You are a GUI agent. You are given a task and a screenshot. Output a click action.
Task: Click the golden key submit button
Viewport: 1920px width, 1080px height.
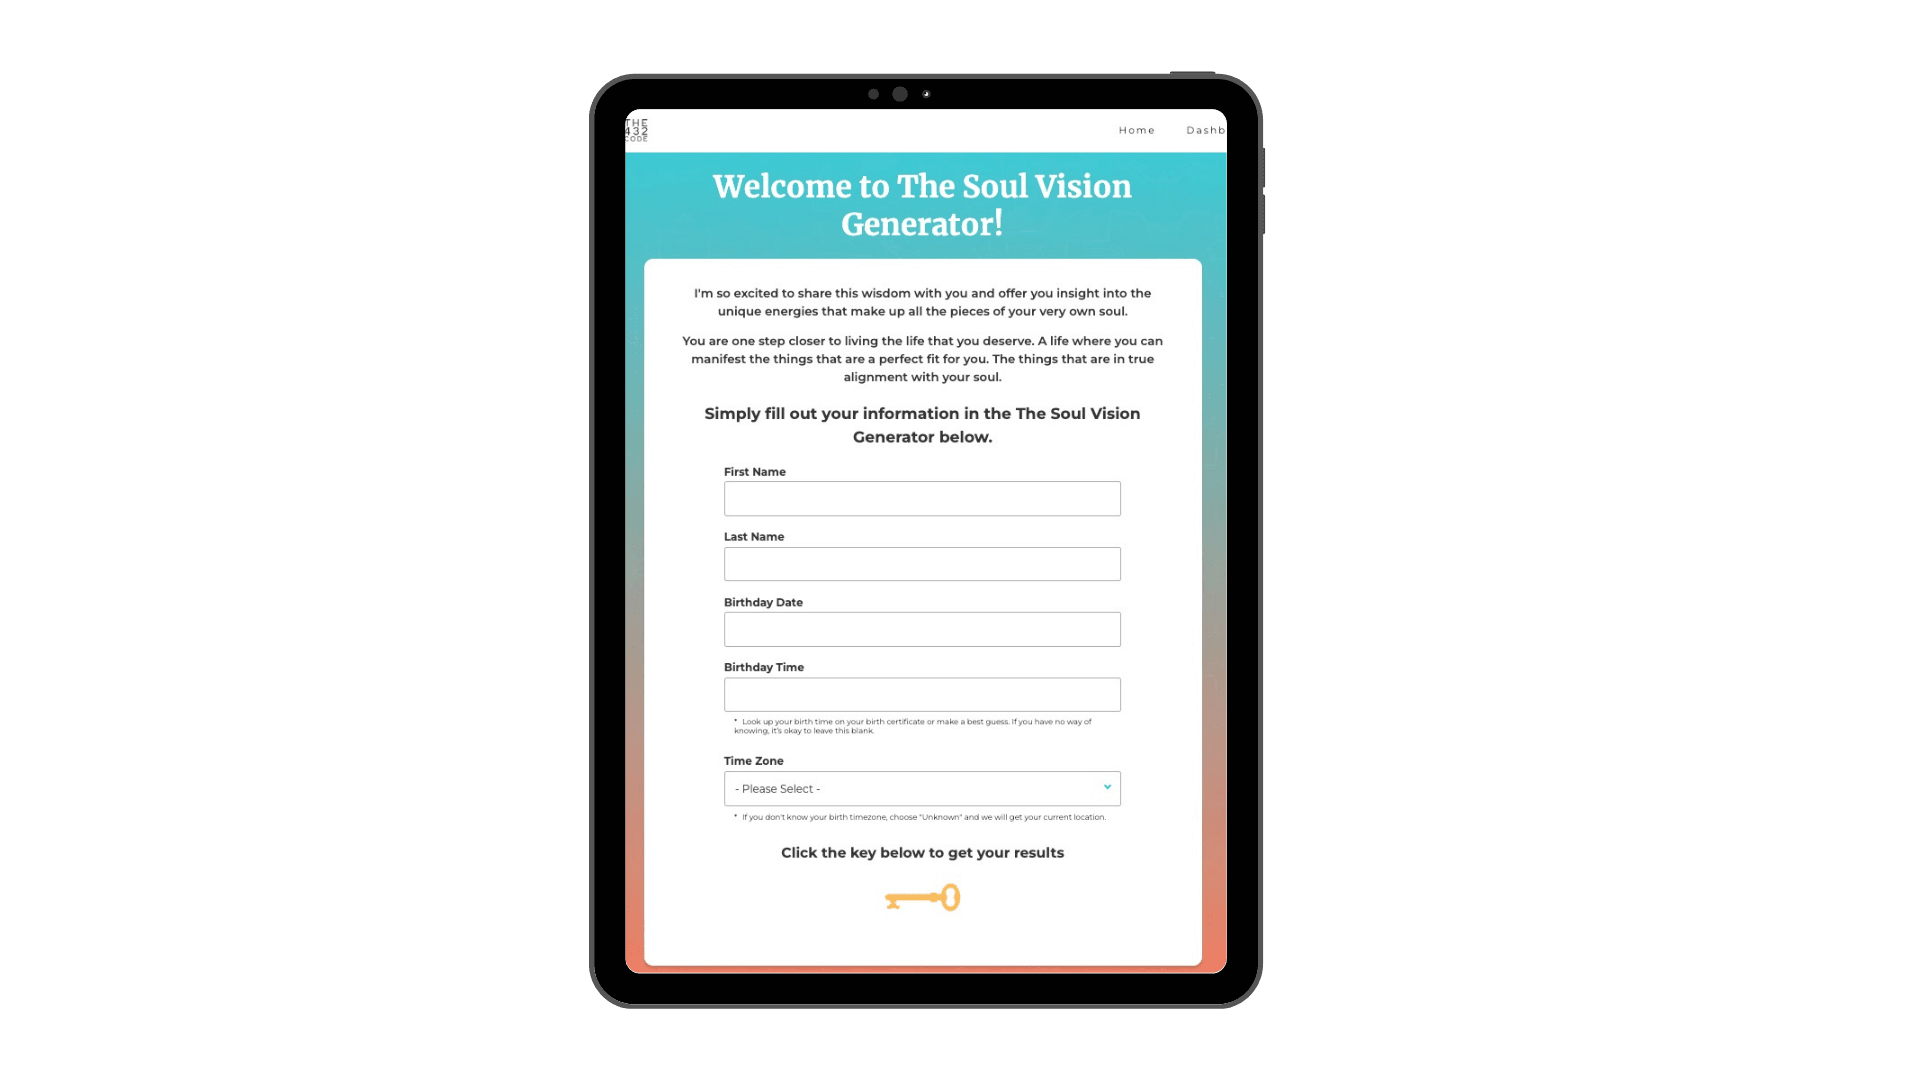[923, 897]
